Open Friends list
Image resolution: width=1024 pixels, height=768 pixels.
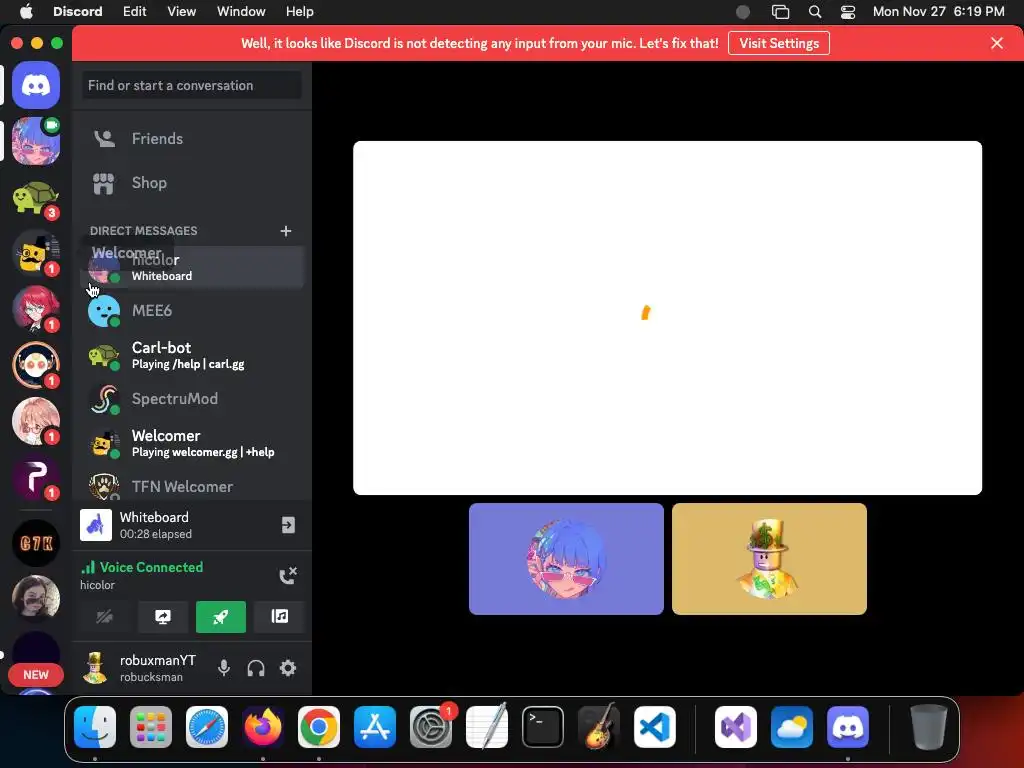click(x=192, y=138)
